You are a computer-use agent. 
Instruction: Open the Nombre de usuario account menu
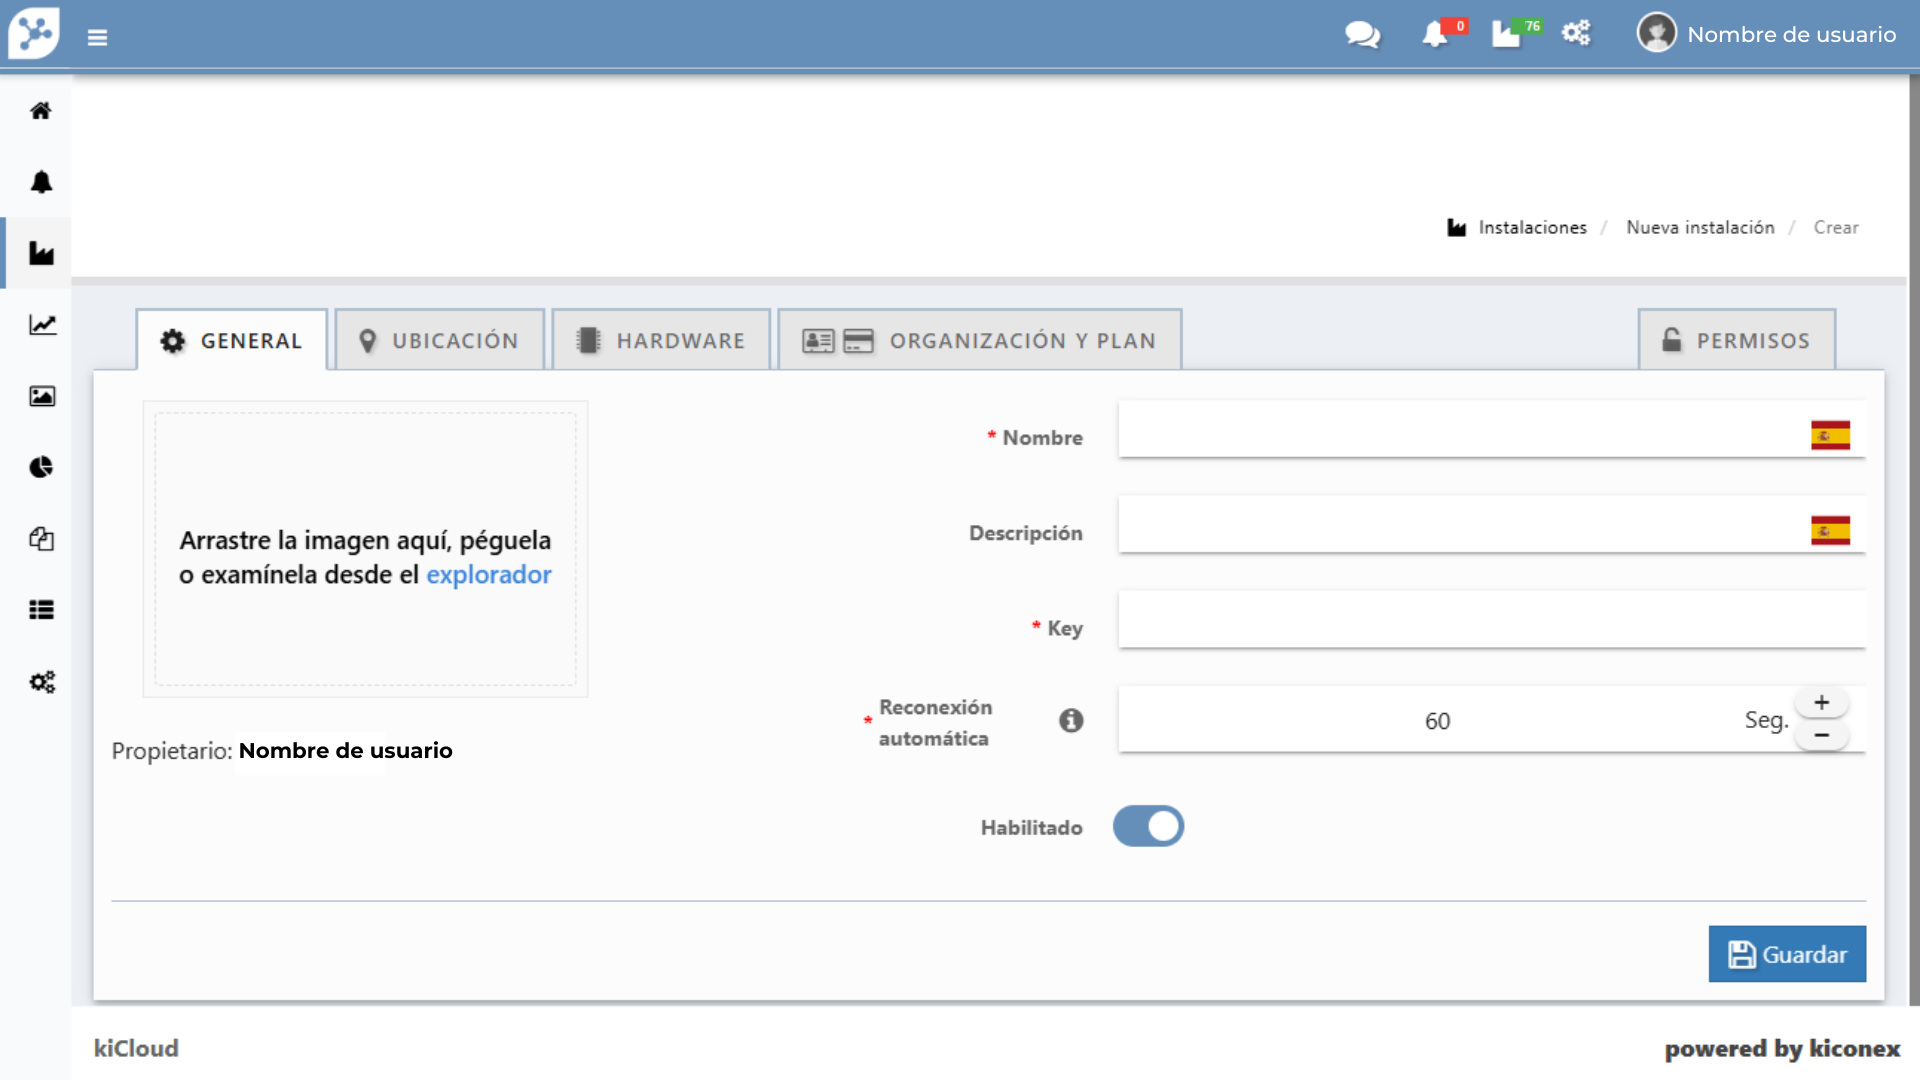[1767, 34]
